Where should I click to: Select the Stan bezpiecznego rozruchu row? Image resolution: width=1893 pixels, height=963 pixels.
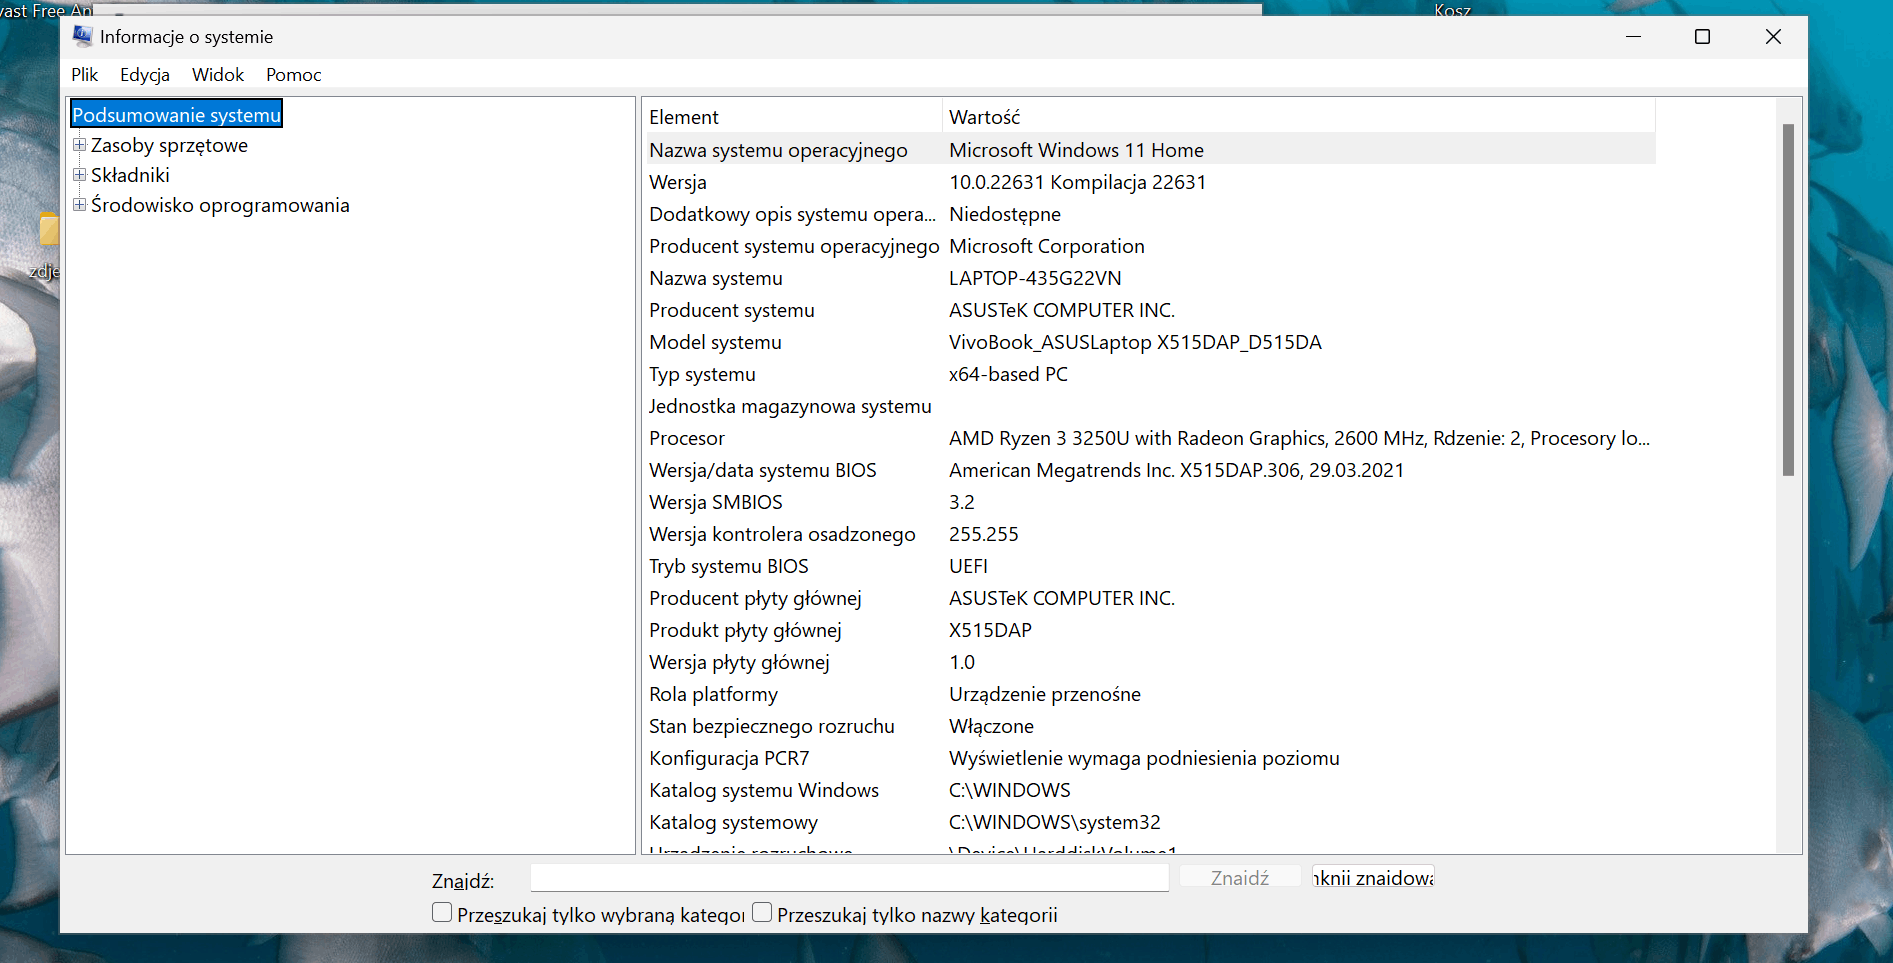1150,726
